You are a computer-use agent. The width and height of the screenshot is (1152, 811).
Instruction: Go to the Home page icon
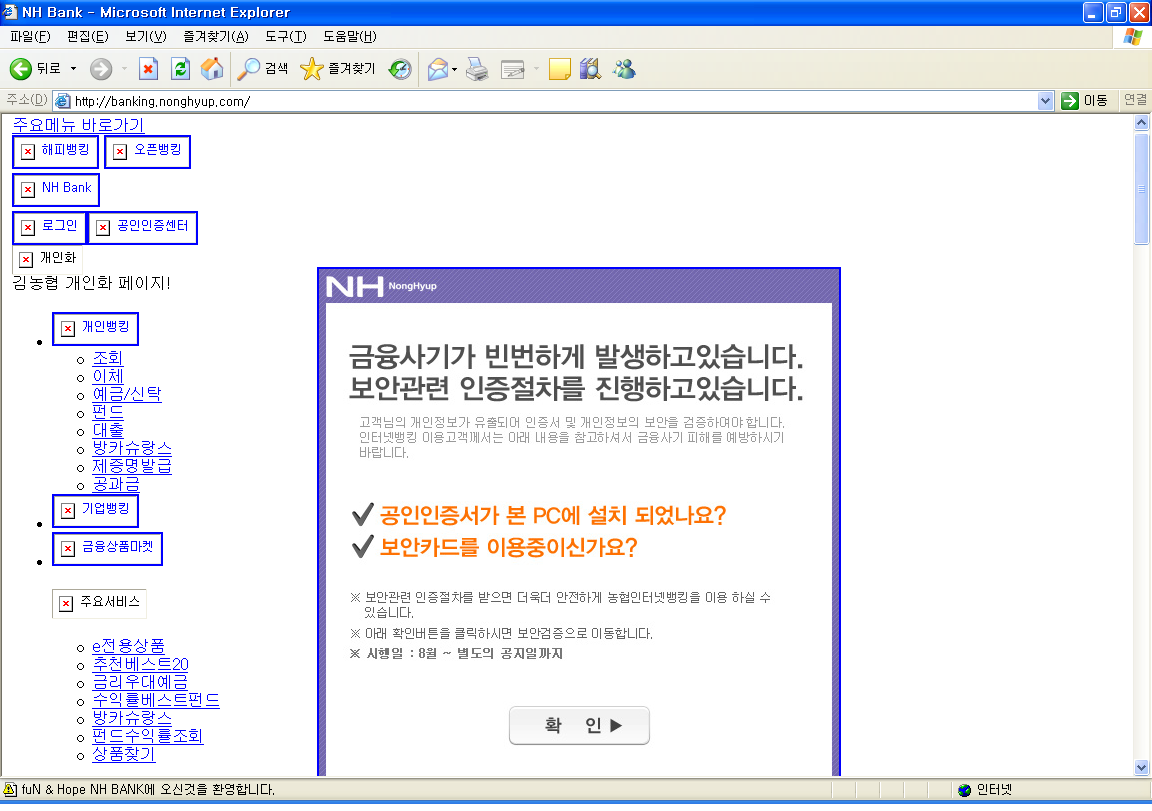pyautogui.click(x=212, y=69)
